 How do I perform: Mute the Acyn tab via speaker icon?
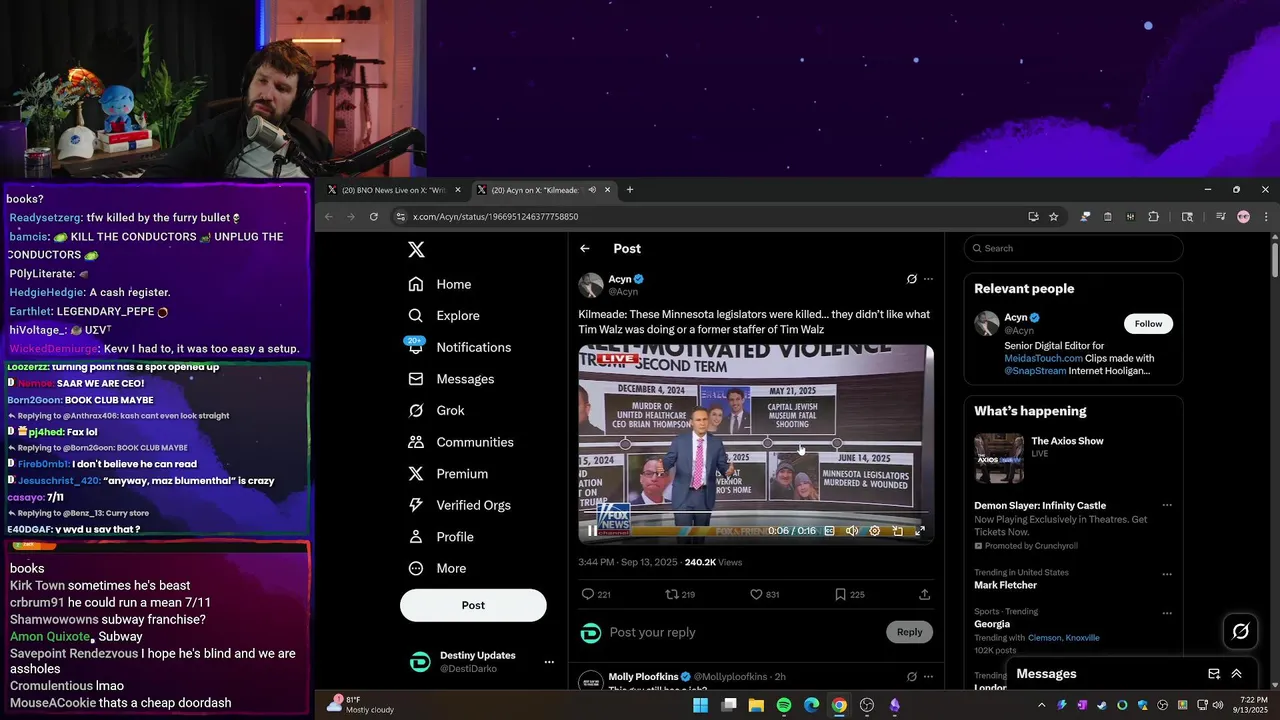click(592, 190)
